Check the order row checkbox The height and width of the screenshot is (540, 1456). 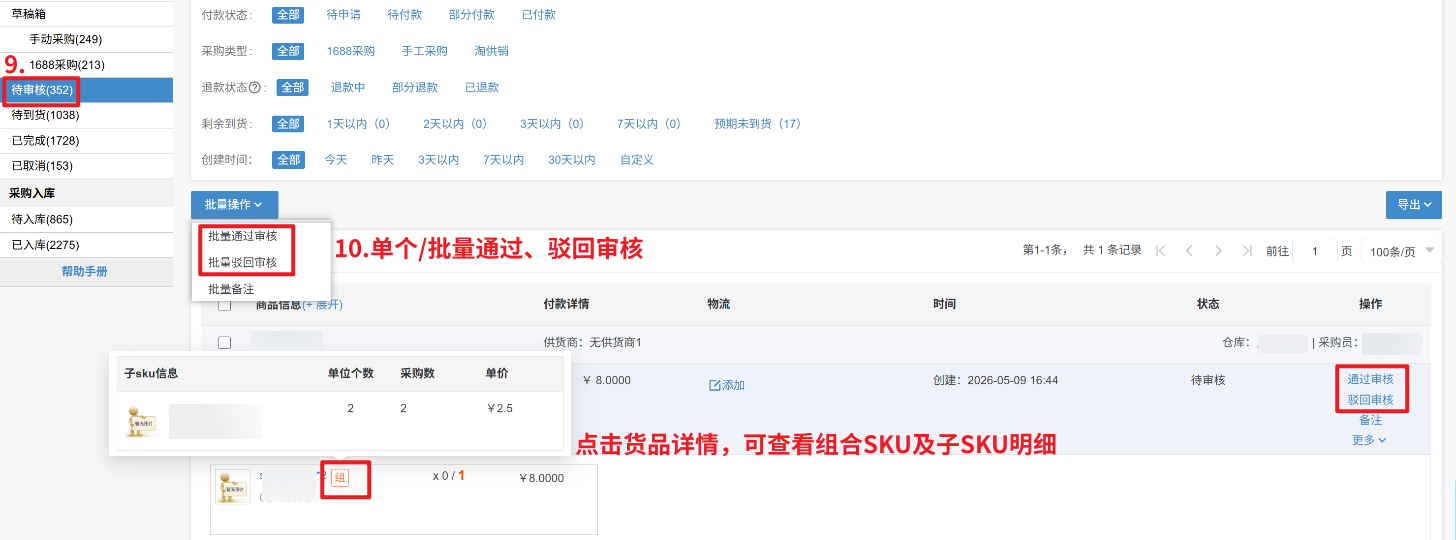(x=224, y=342)
